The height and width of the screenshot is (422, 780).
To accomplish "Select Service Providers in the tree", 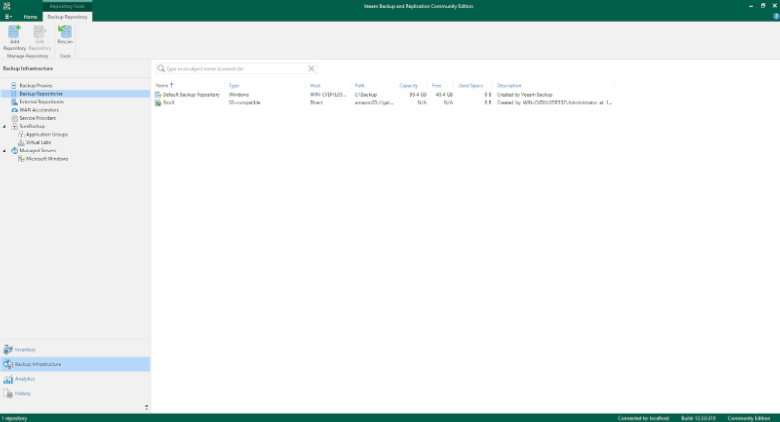I will (38, 118).
